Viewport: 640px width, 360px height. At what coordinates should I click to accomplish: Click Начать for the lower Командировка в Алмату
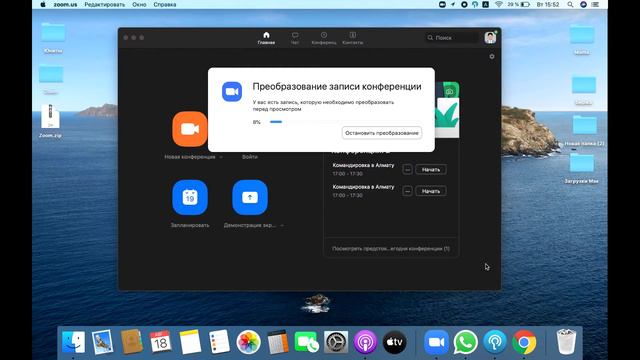coord(431,191)
